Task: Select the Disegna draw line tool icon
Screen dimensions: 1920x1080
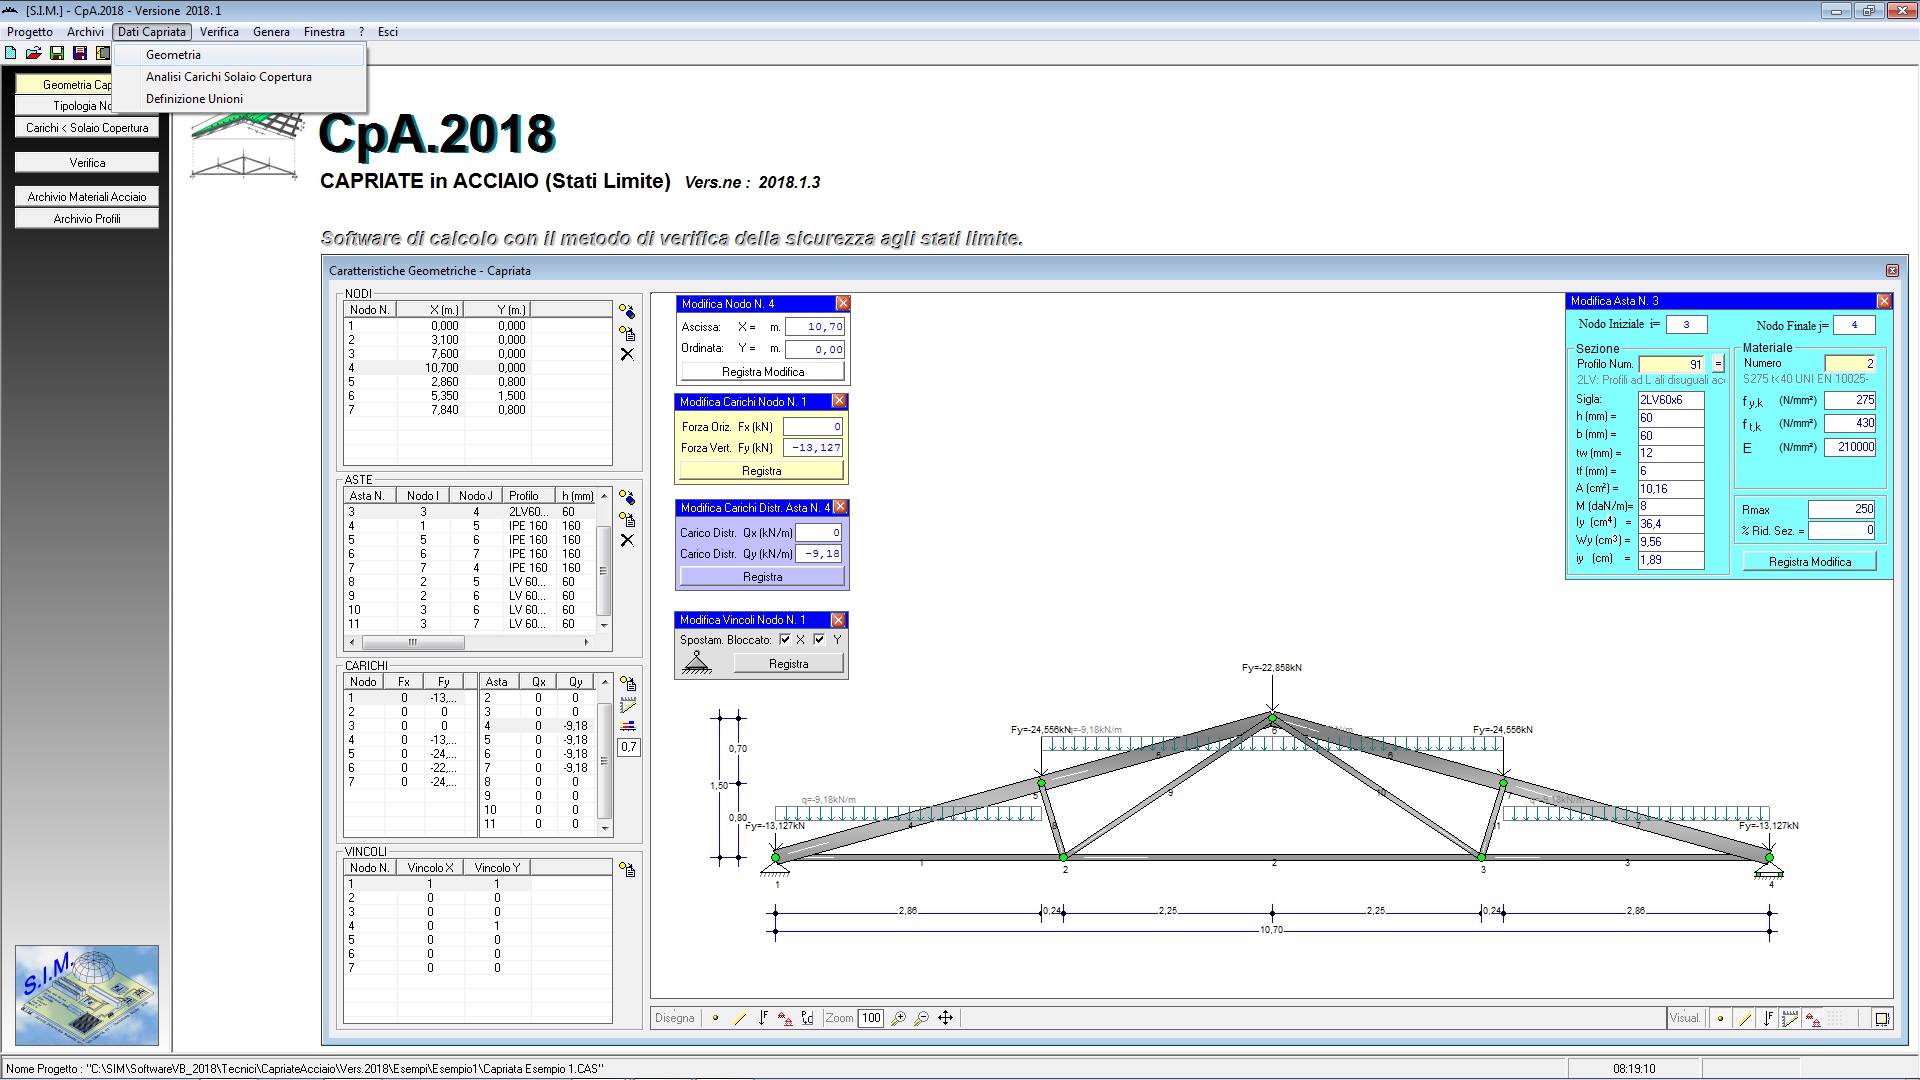Action: [740, 1018]
